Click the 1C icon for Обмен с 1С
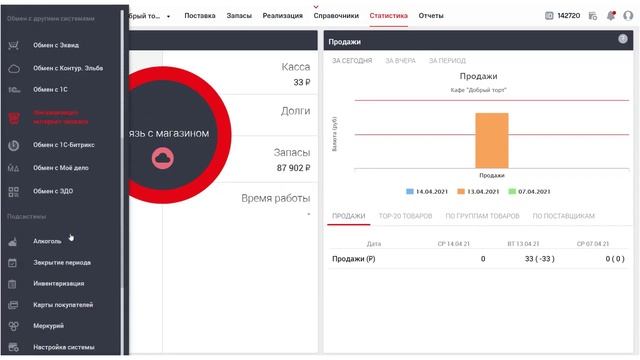The width and height of the screenshot is (640, 360). point(14,90)
